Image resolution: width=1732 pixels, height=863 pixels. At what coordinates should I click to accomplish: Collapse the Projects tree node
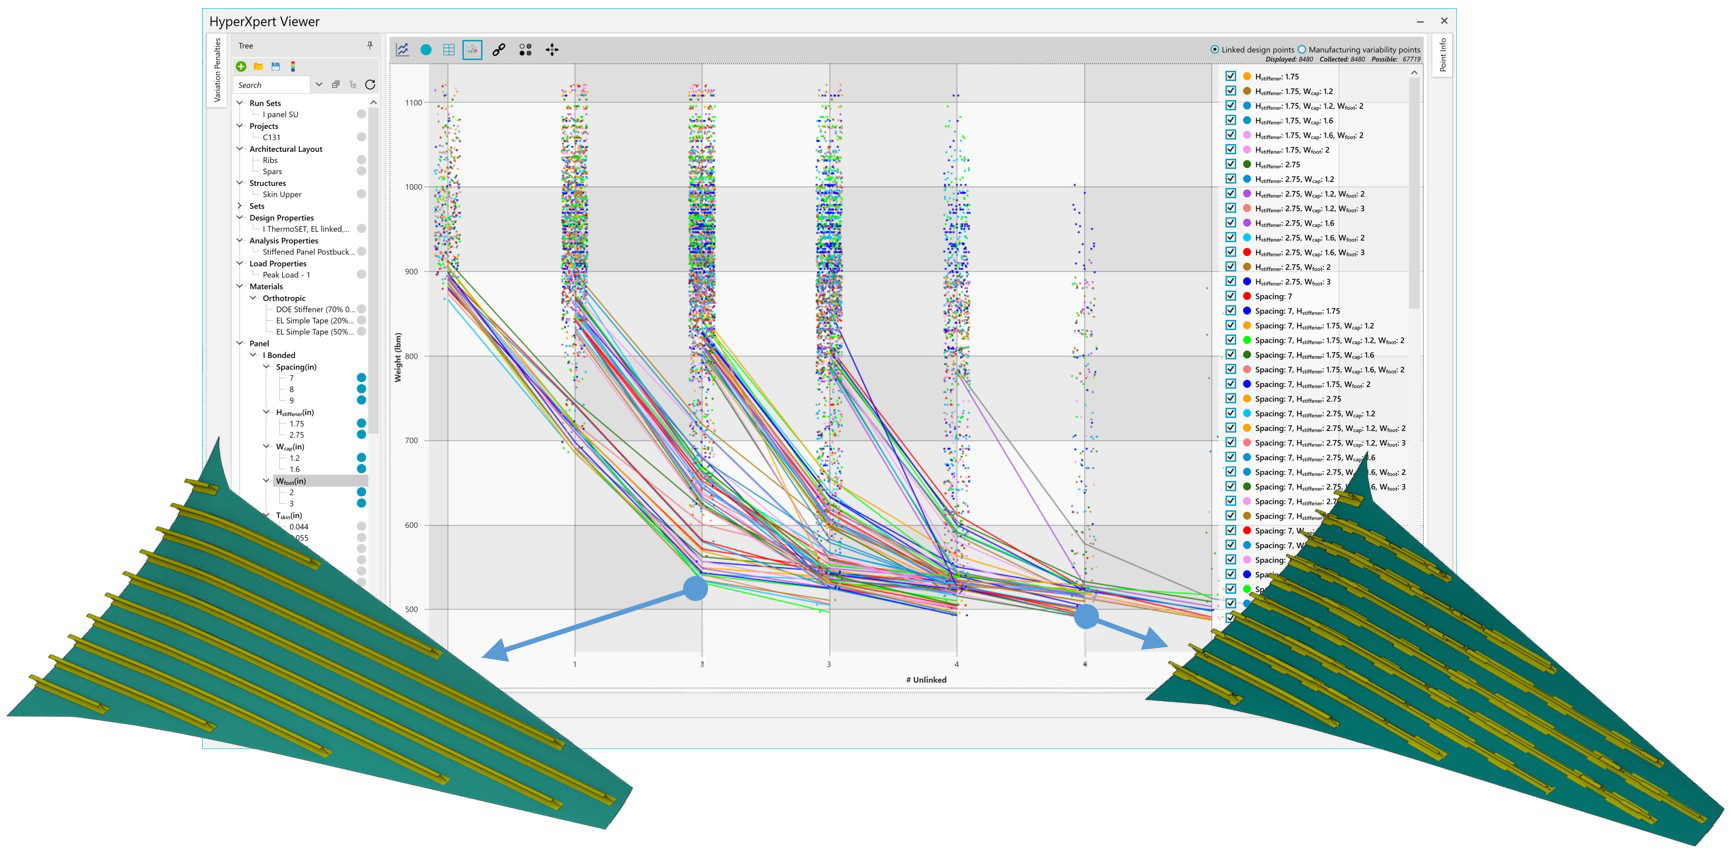(x=240, y=126)
